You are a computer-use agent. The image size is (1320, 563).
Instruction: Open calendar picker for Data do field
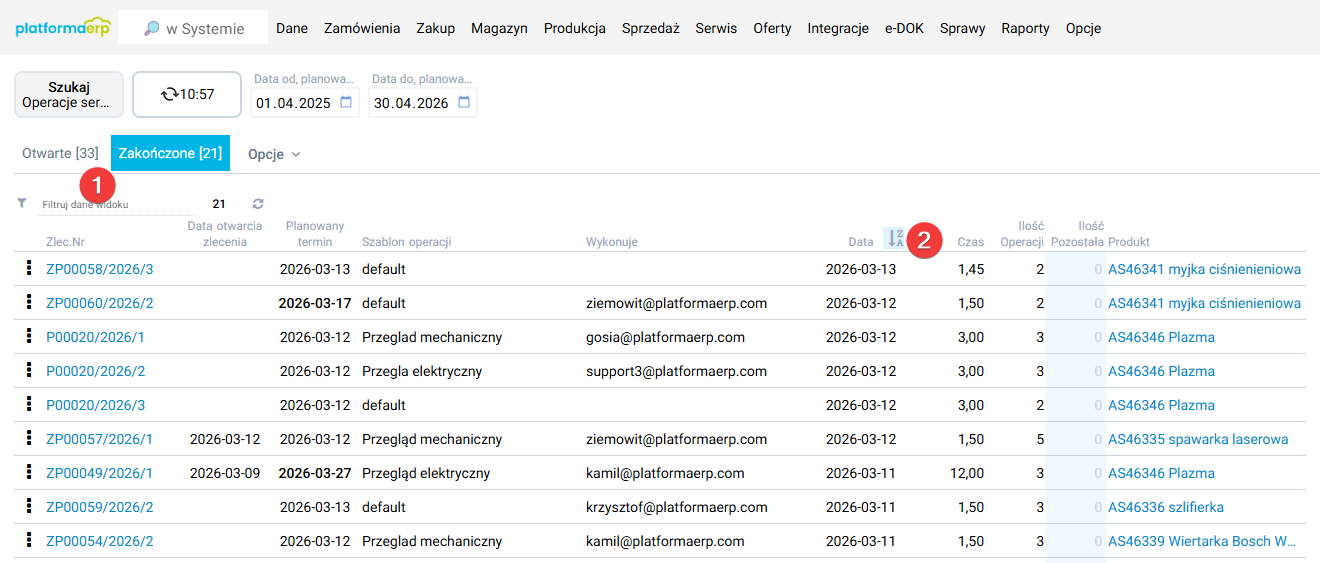(464, 102)
